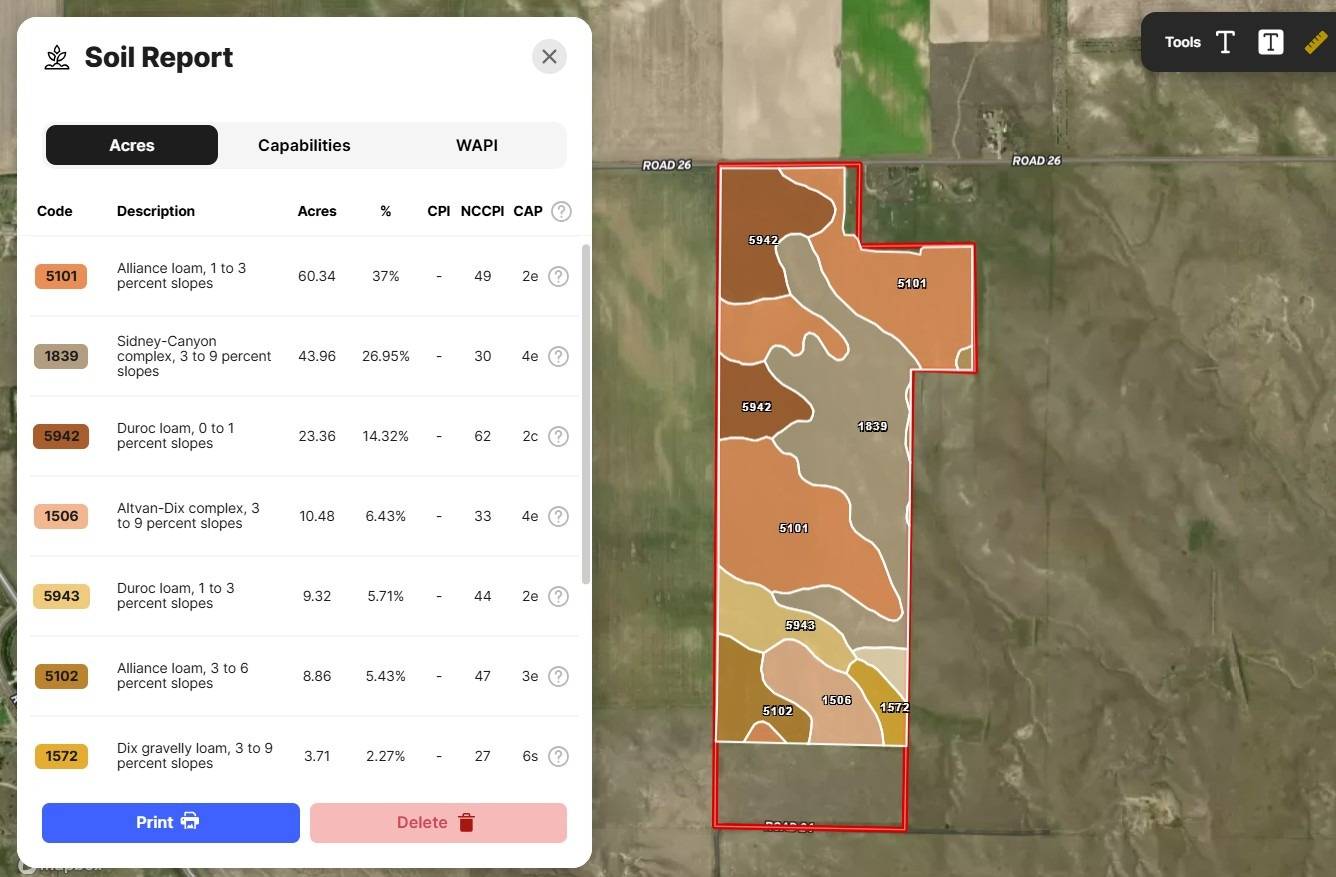1336x877 pixels.
Task: Click the 26.95% percentage value
Action: (x=386, y=356)
